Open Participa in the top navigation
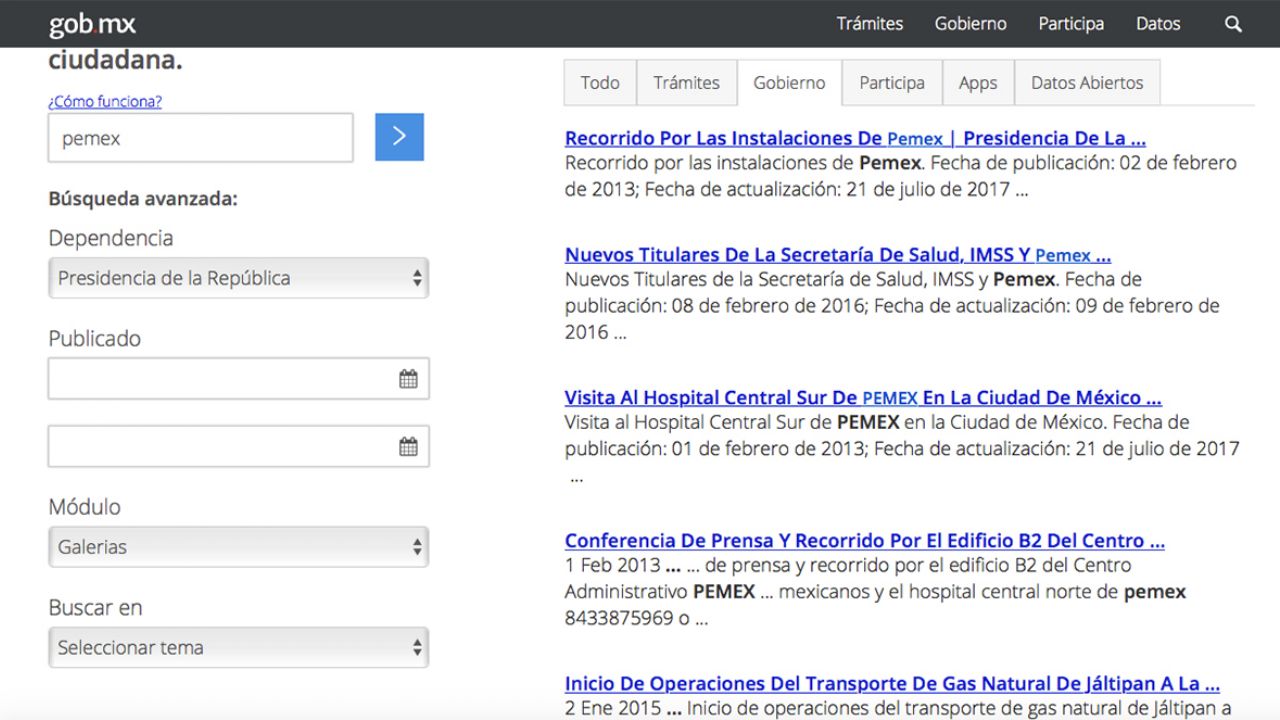Image resolution: width=1280 pixels, height=720 pixels. coord(1071,24)
